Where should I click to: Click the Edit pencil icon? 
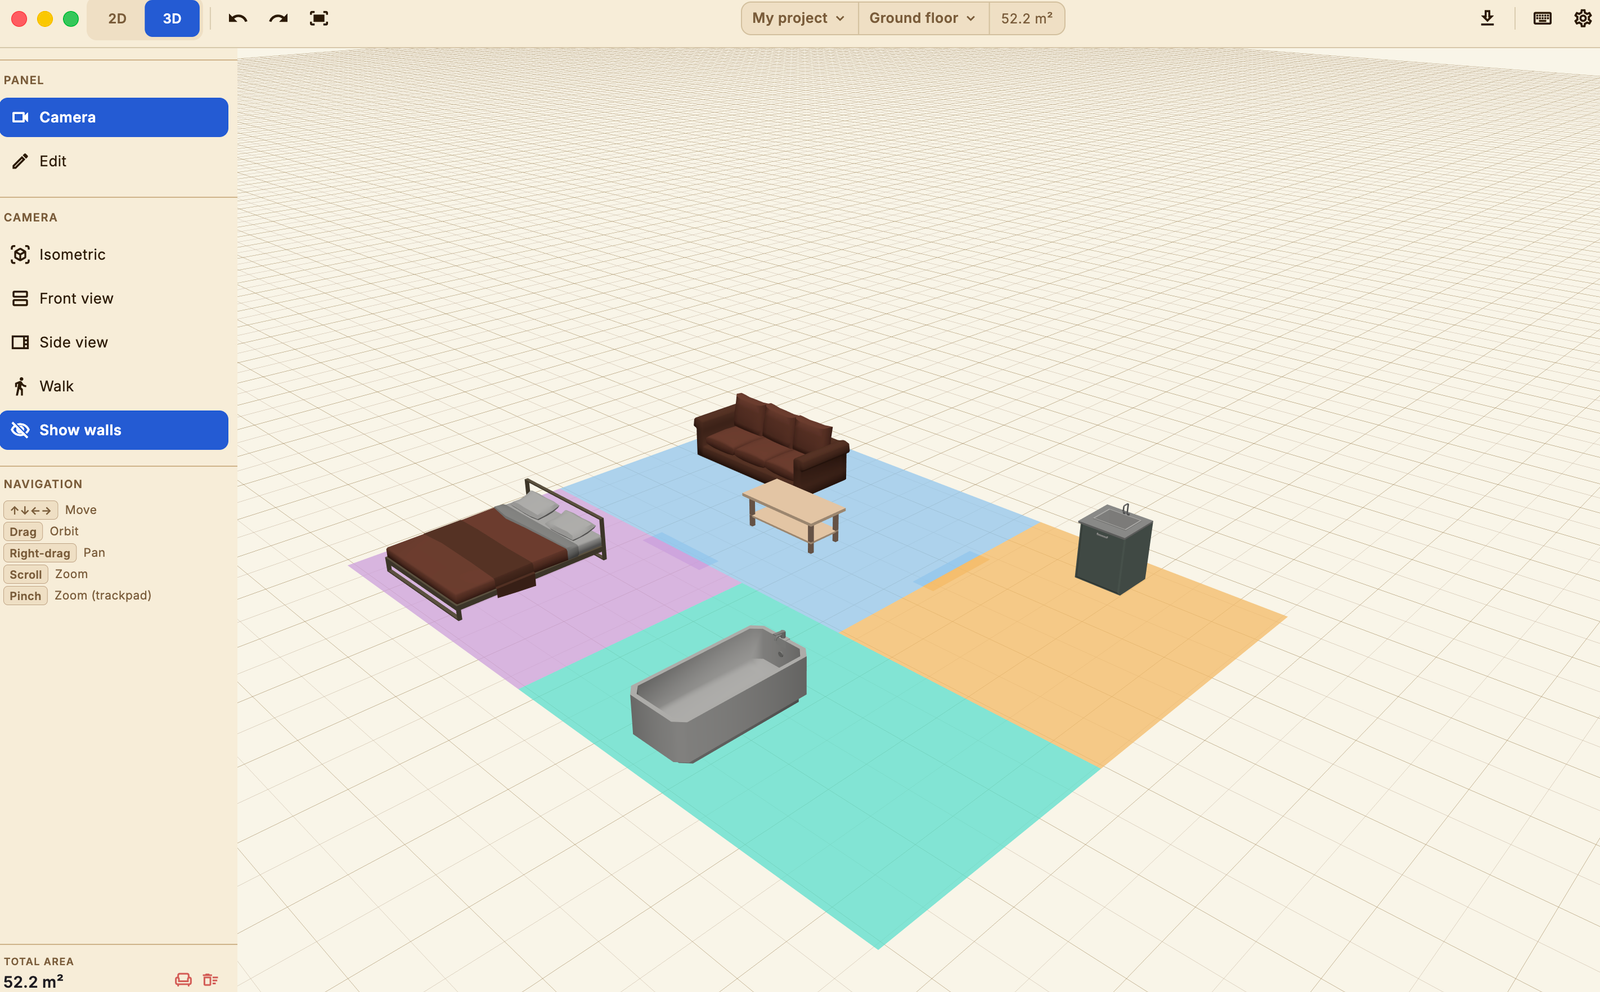[20, 161]
